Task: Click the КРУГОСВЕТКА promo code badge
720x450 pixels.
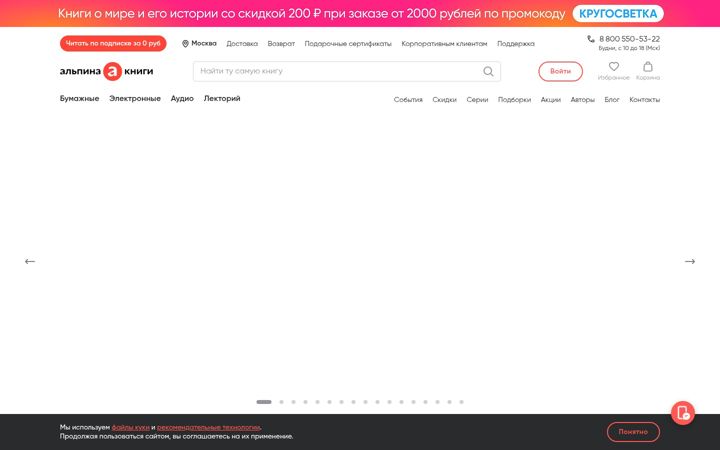Action: click(618, 14)
